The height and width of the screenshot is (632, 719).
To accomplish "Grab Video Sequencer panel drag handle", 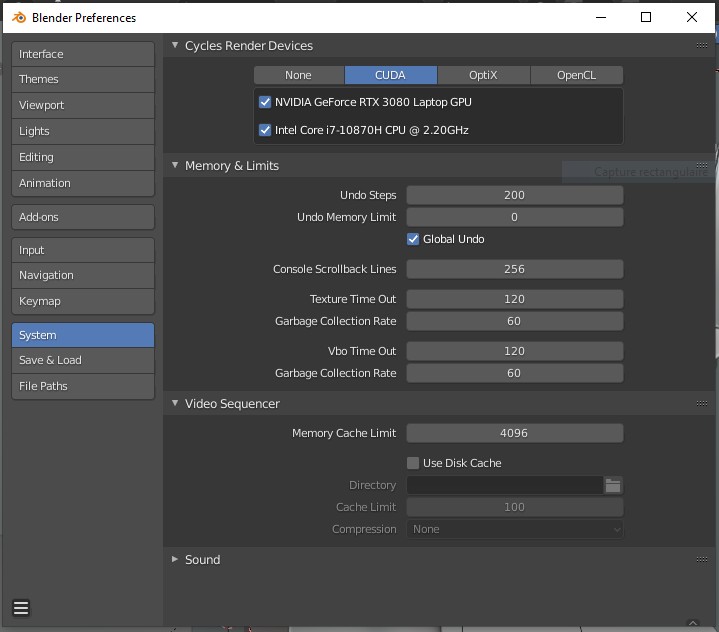I will pyautogui.click(x=702, y=404).
